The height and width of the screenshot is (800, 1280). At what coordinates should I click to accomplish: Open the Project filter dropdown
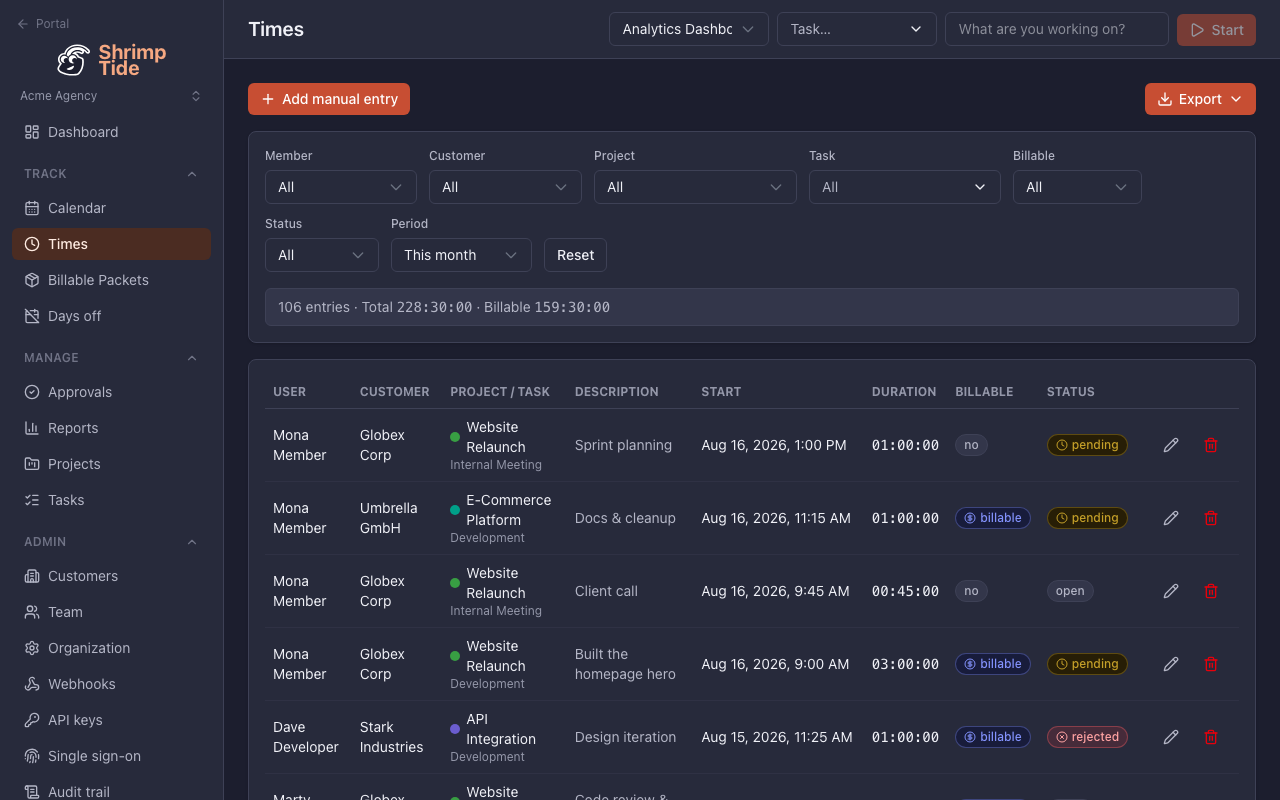coord(695,187)
